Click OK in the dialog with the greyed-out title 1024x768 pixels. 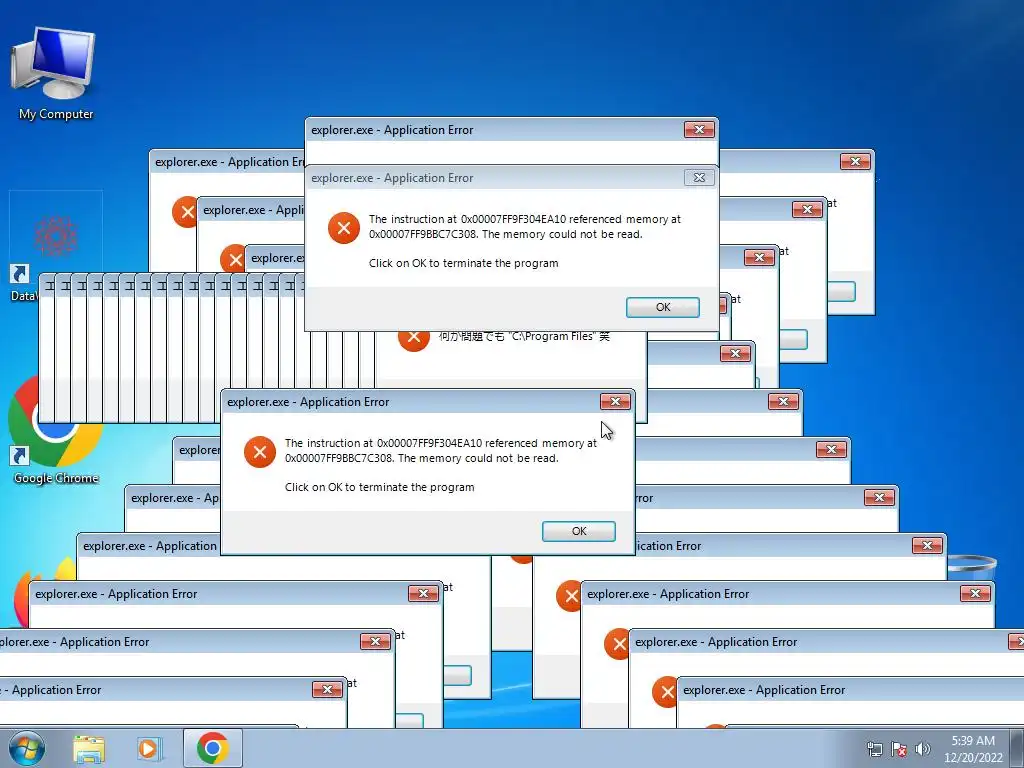point(663,307)
